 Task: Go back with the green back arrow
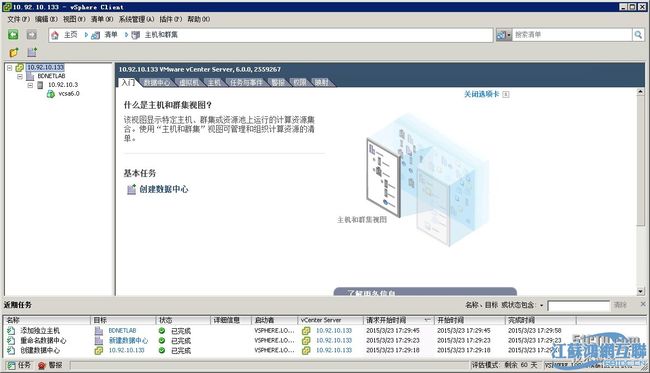point(13,35)
